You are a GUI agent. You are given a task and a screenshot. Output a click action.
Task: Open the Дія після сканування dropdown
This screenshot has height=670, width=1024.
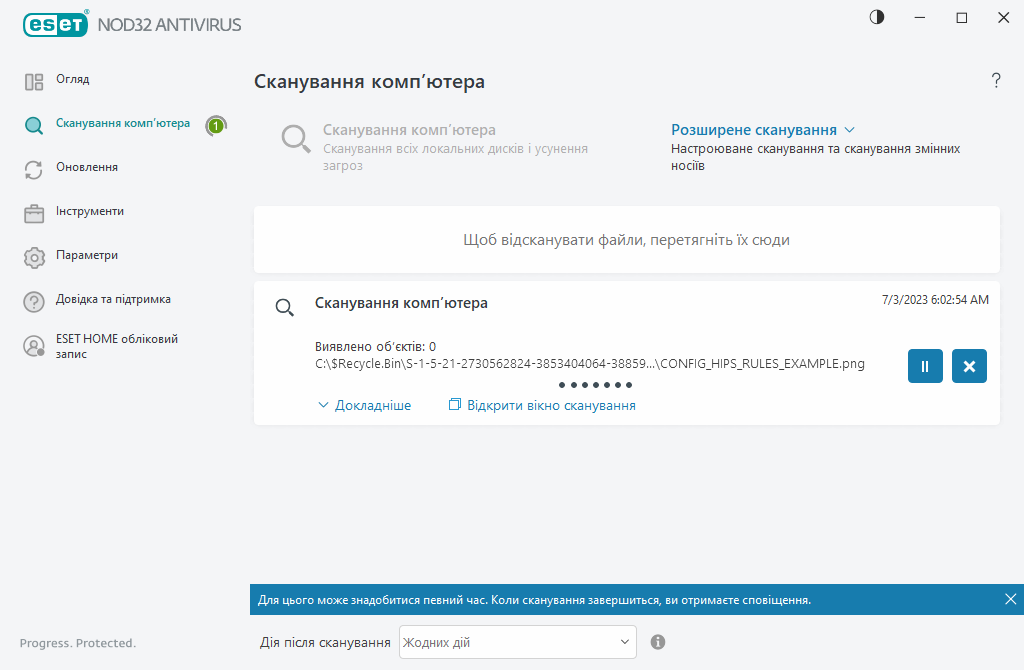(517, 642)
